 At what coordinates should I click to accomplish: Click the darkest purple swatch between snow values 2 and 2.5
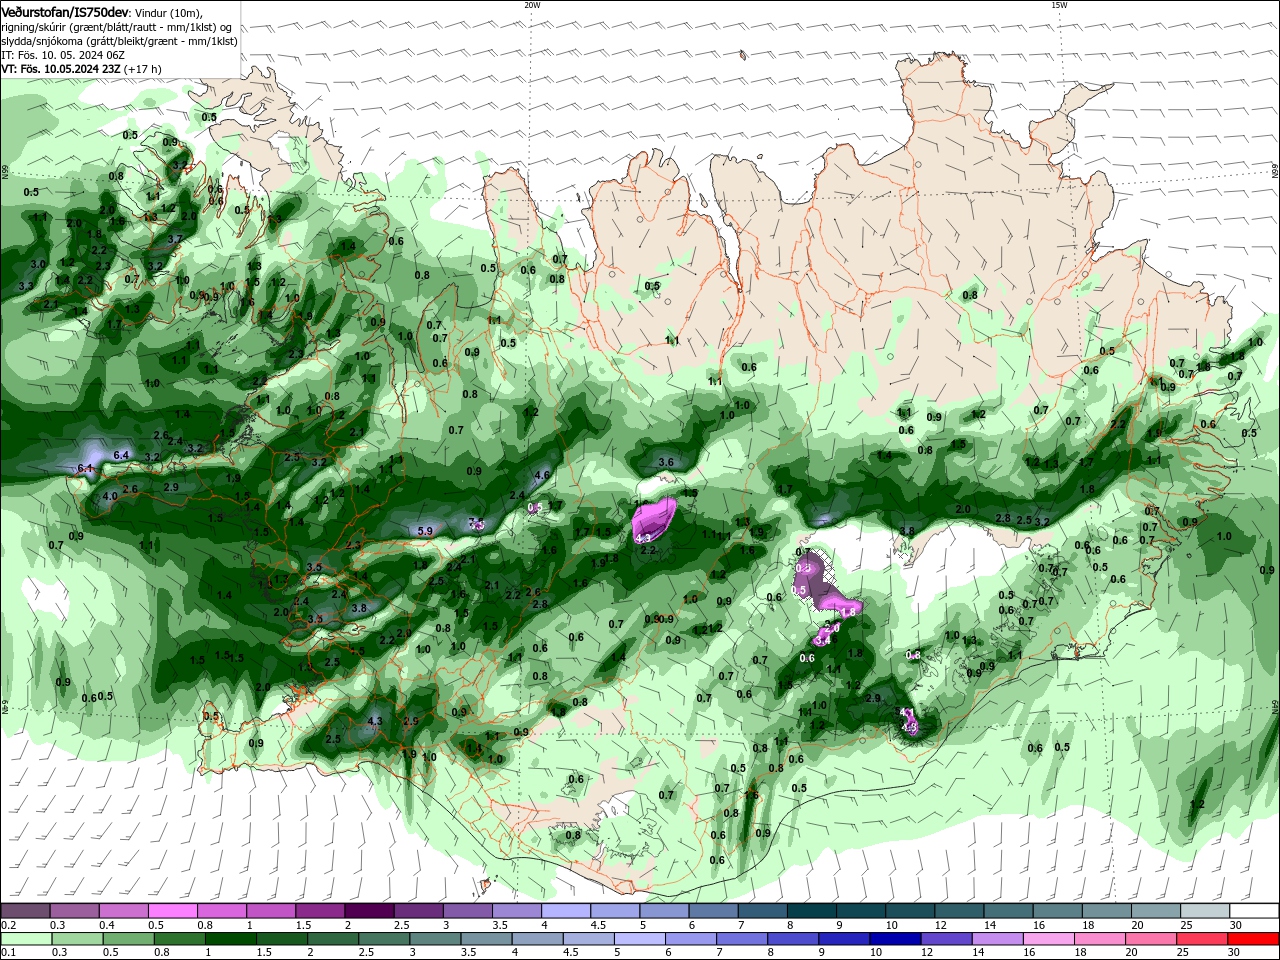coord(369,911)
